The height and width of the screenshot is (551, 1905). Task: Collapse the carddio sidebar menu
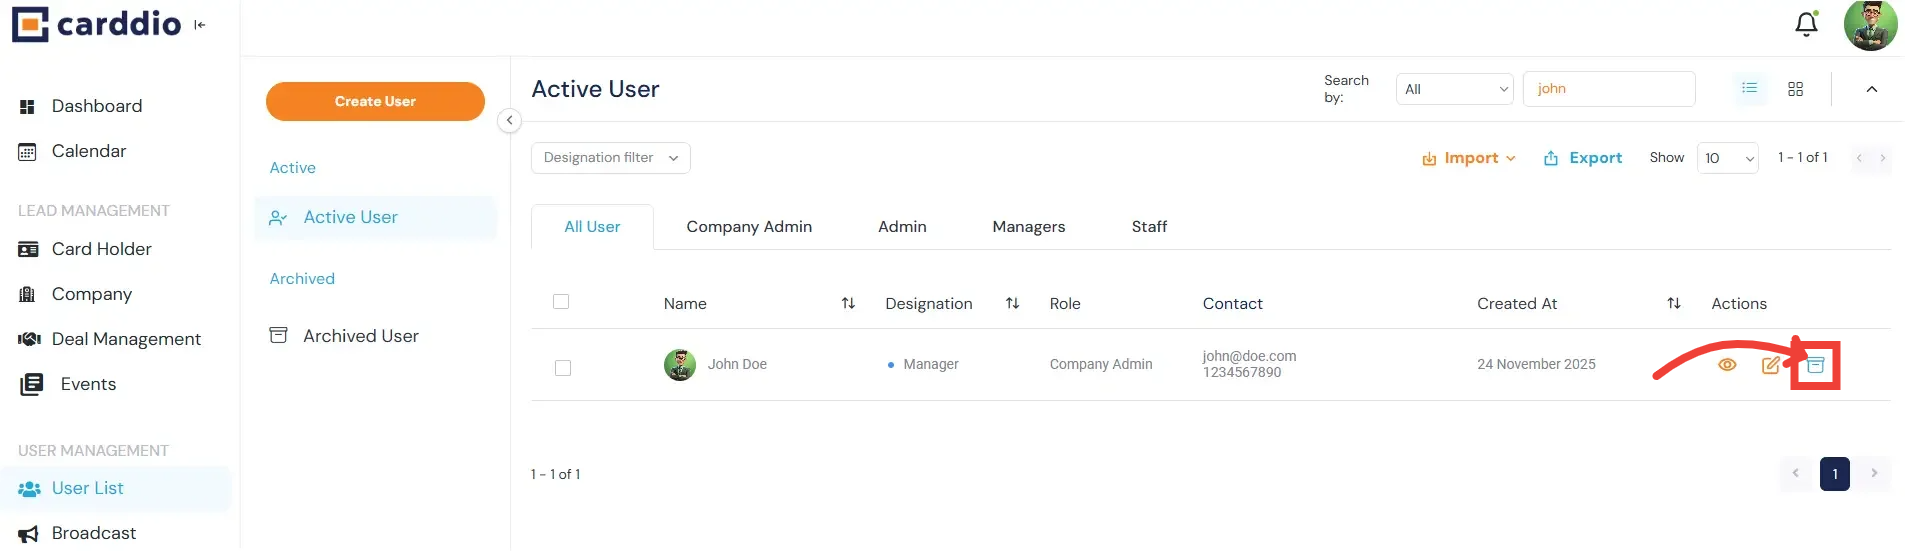pos(200,25)
